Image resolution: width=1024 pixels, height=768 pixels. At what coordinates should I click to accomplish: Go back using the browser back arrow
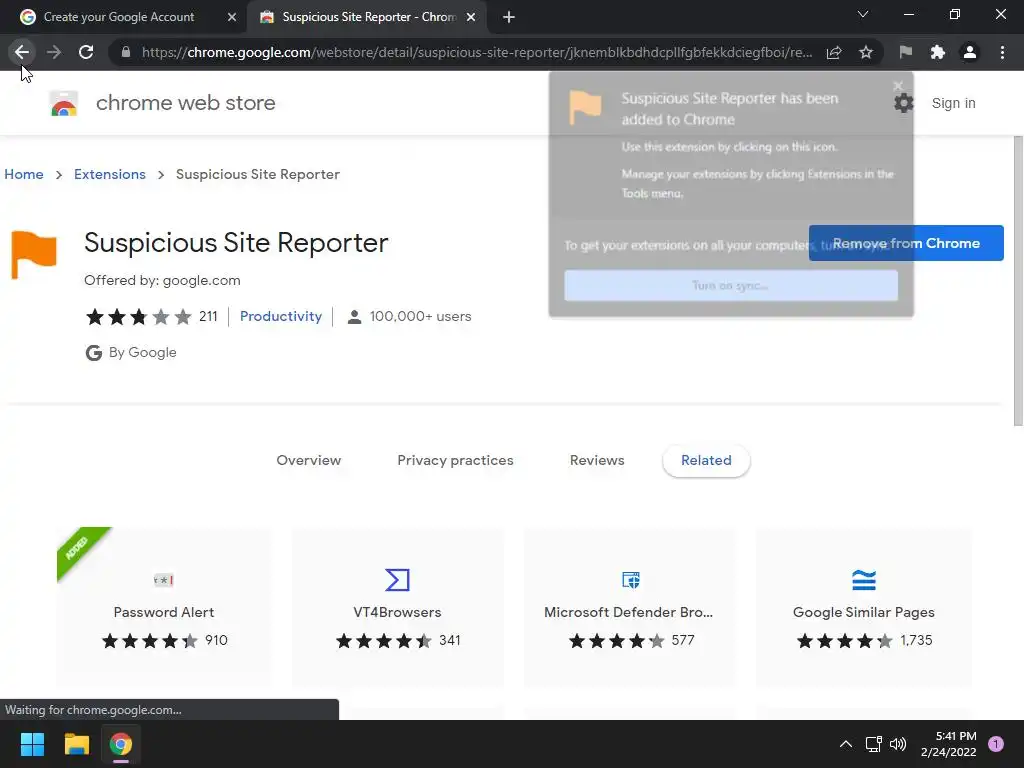pyautogui.click(x=22, y=52)
